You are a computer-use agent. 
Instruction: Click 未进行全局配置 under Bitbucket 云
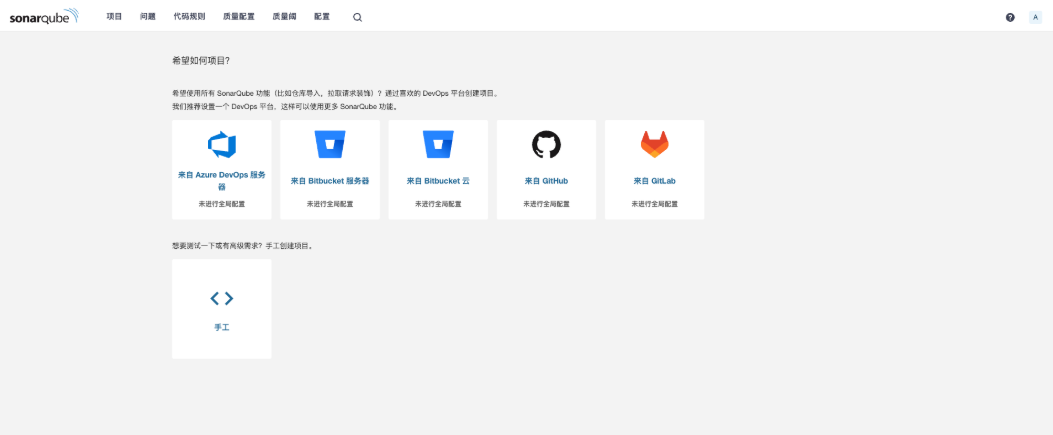coord(438,203)
